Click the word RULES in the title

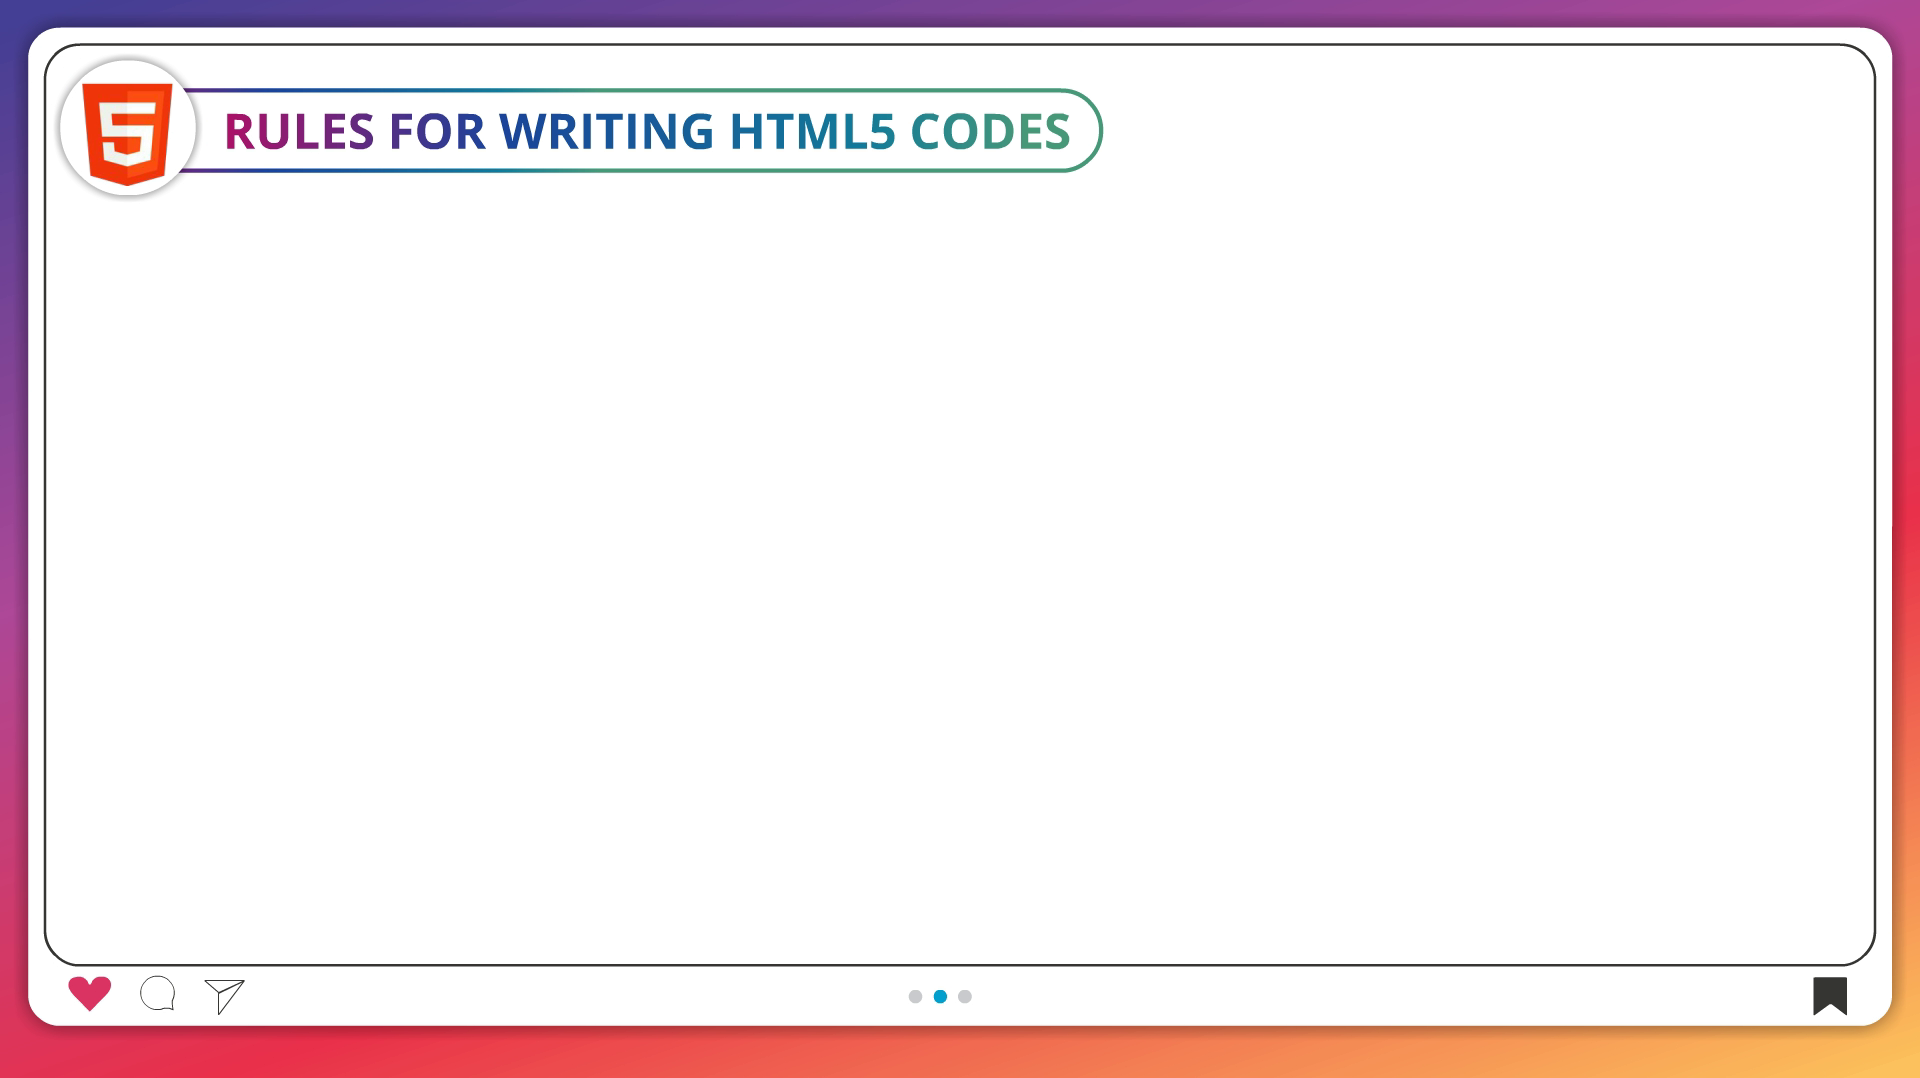pyautogui.click(x=298, y=132)
